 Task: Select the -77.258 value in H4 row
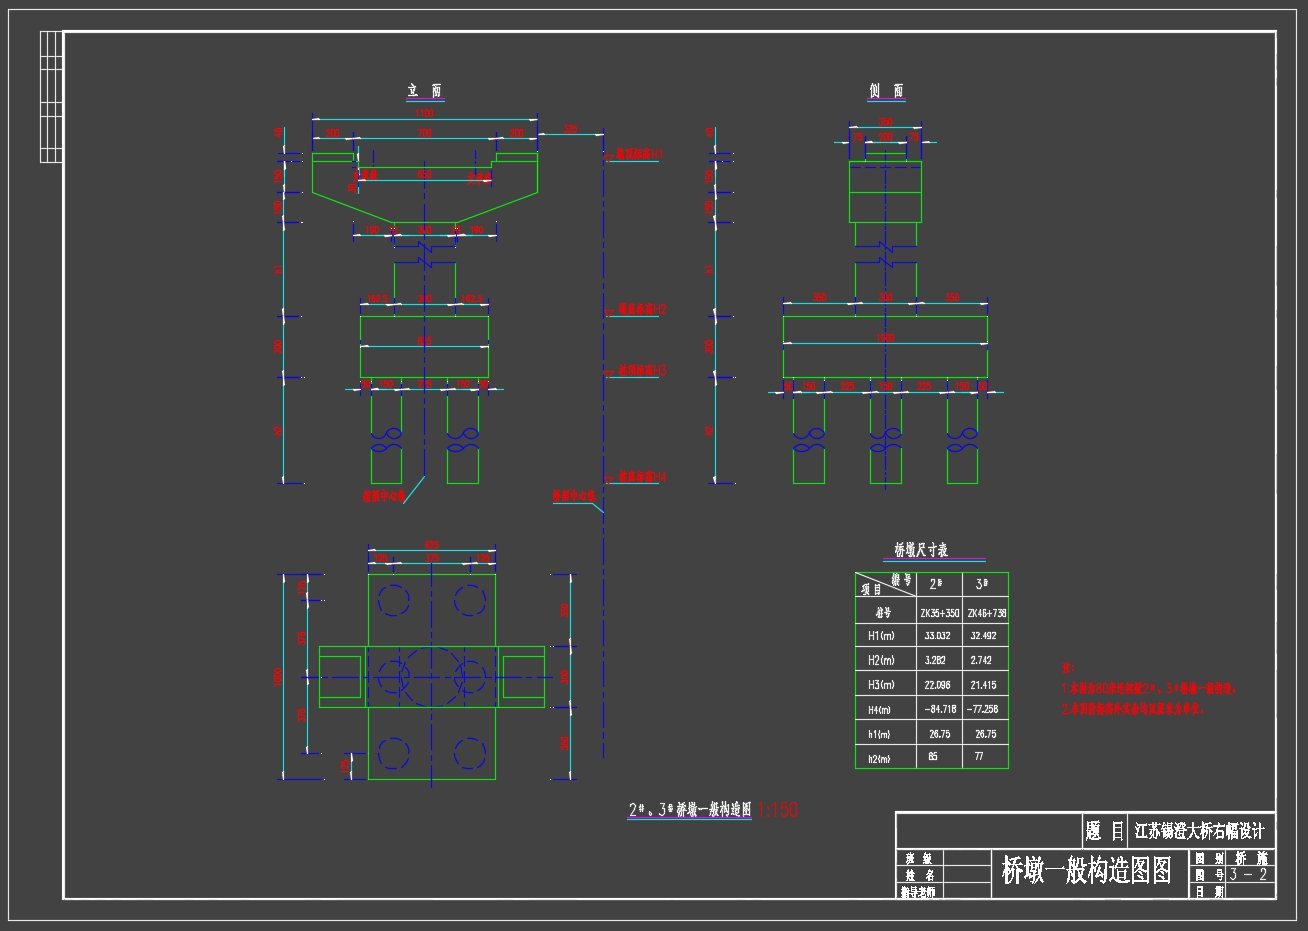click(x=986, y=709)
